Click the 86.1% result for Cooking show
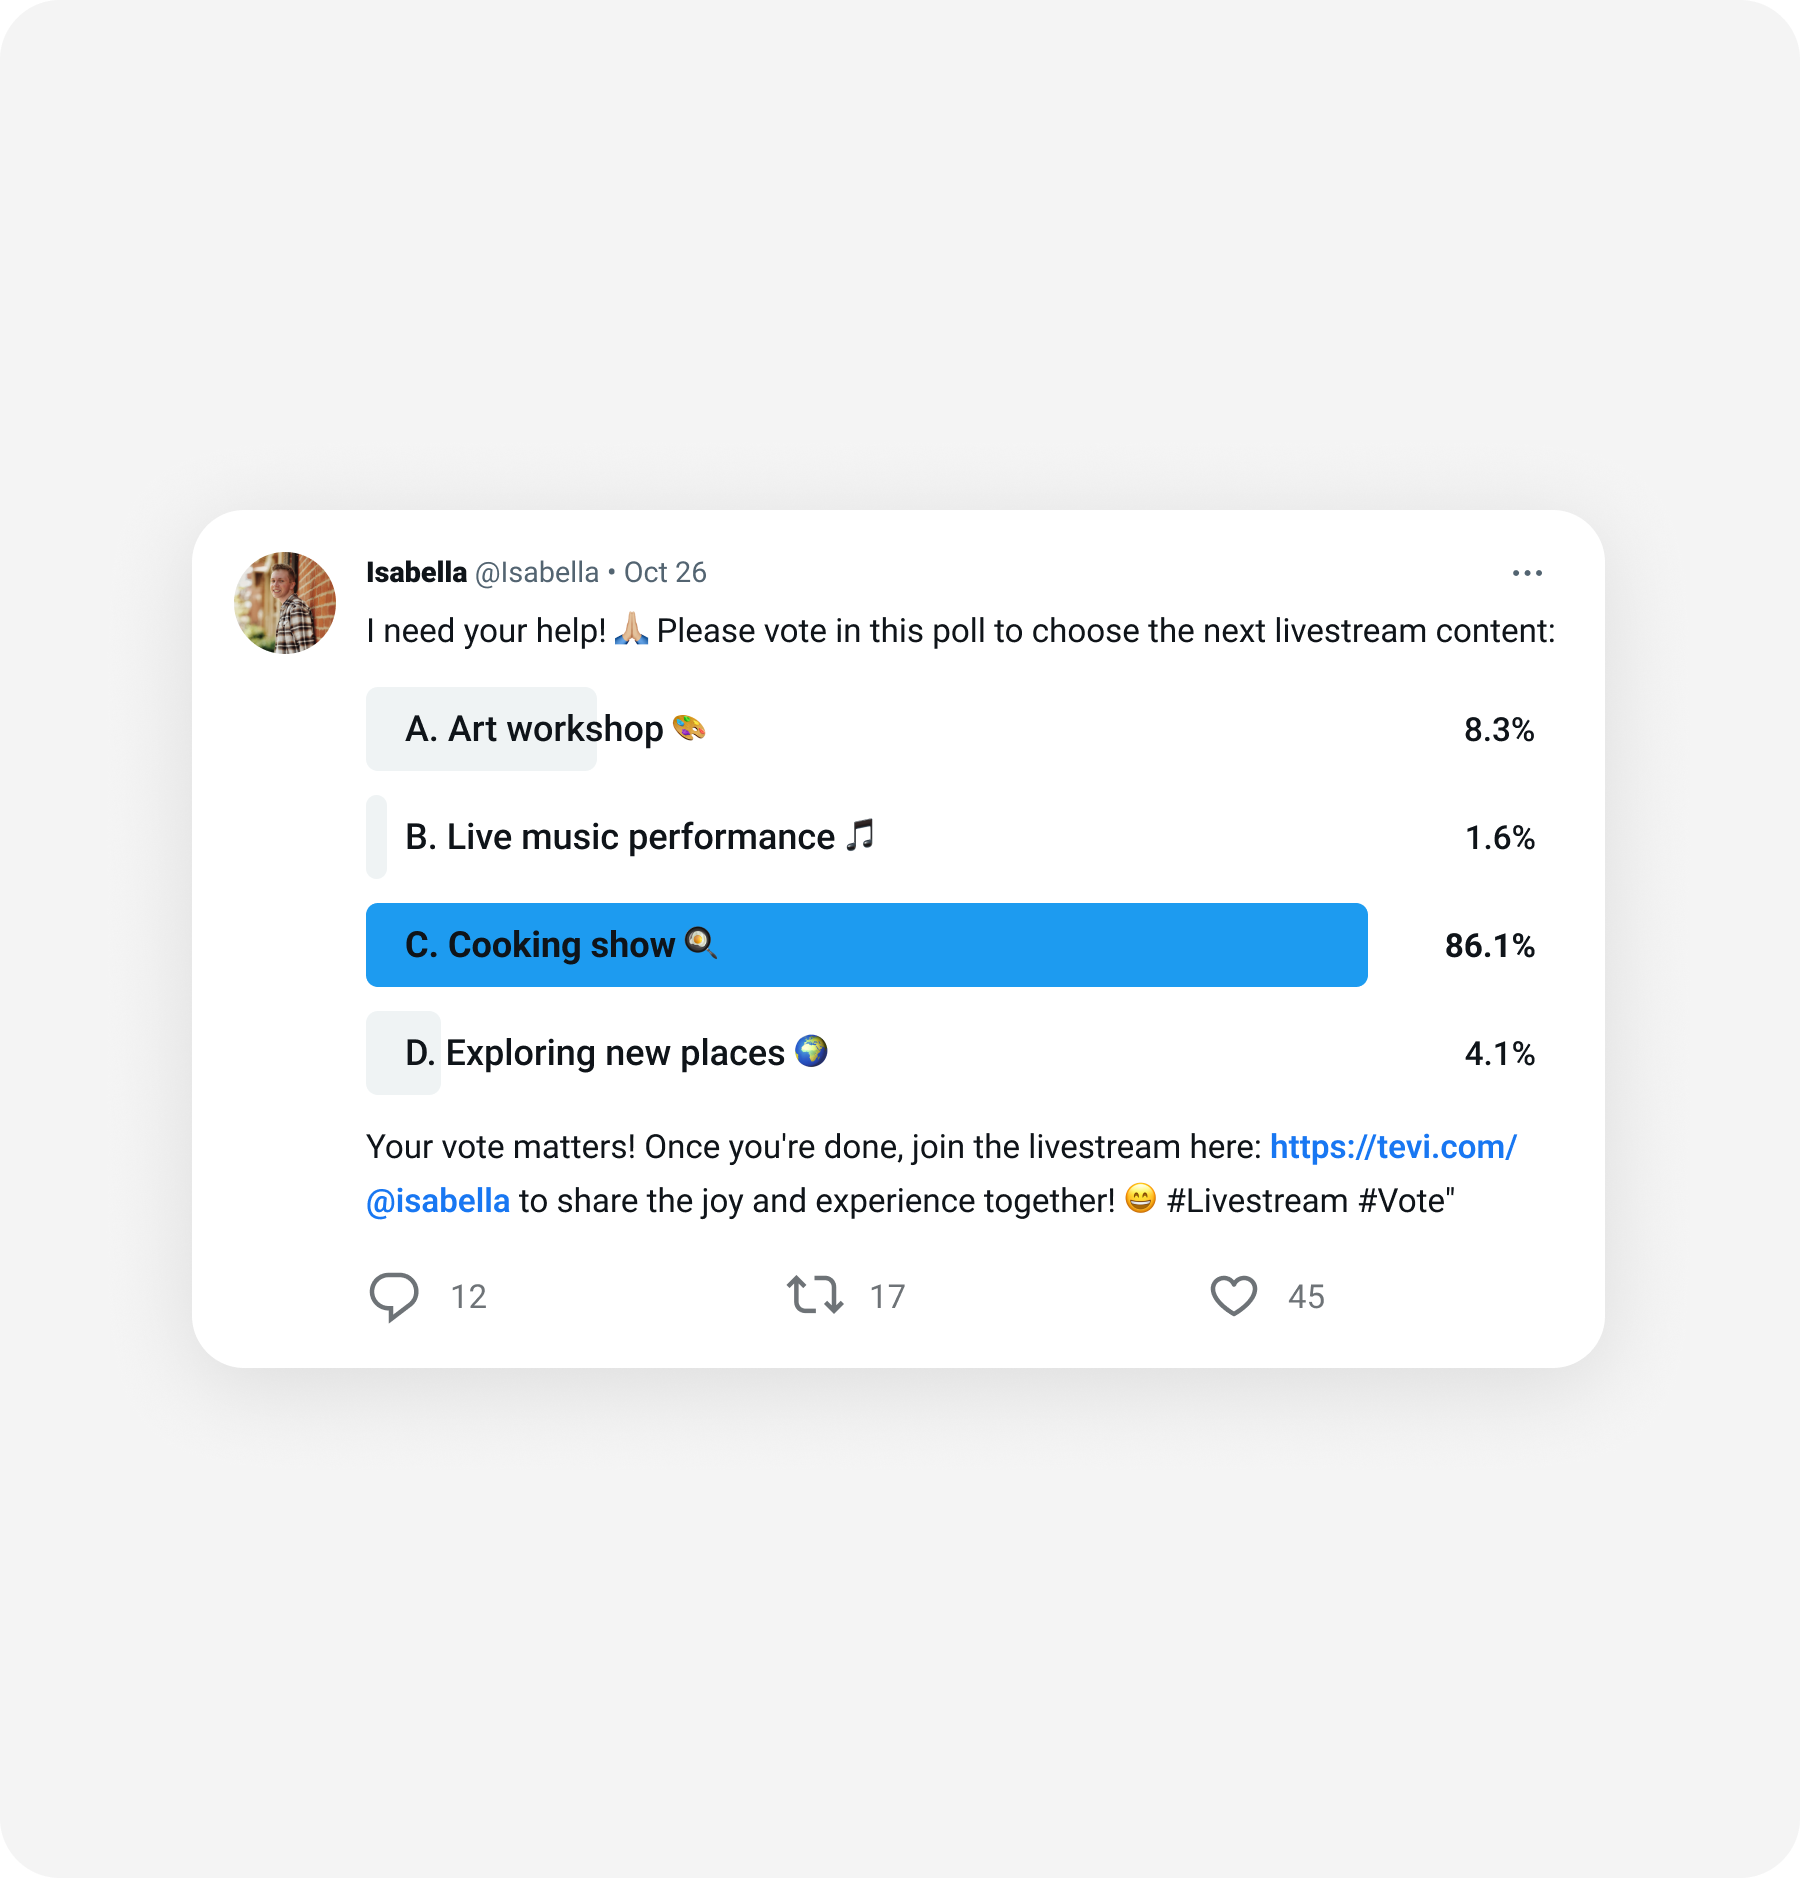Image resolution: width=1800 pixels, height=1878 pixels. pos(1489,945)
